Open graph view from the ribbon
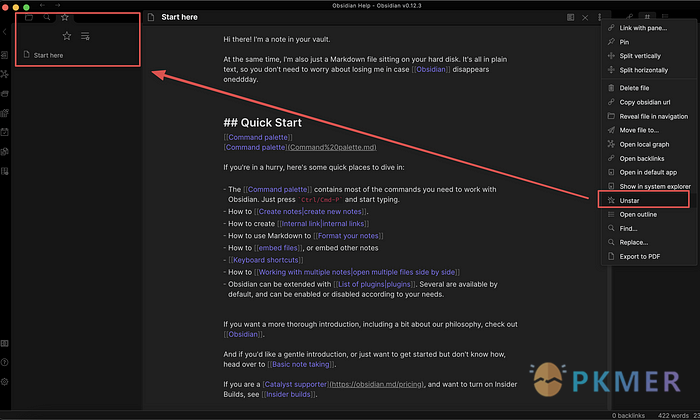Image resolution: width=700 pixels, height=420 pixels. tap(4, 74)
